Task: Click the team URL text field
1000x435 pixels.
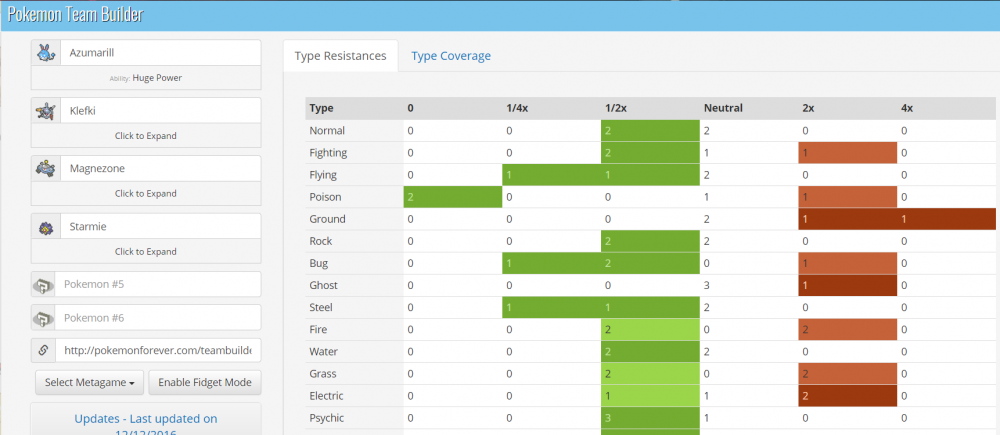Action: coord(158,351)
